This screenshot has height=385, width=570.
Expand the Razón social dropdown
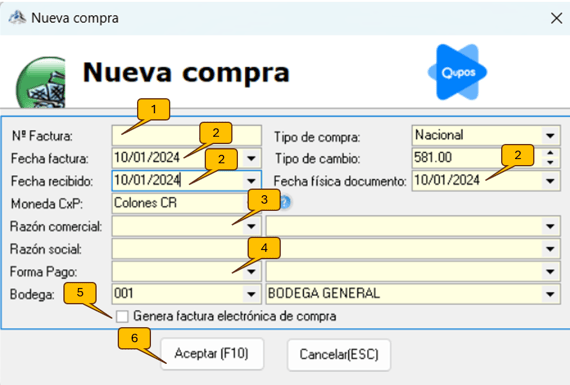click(x=550, y=249)
